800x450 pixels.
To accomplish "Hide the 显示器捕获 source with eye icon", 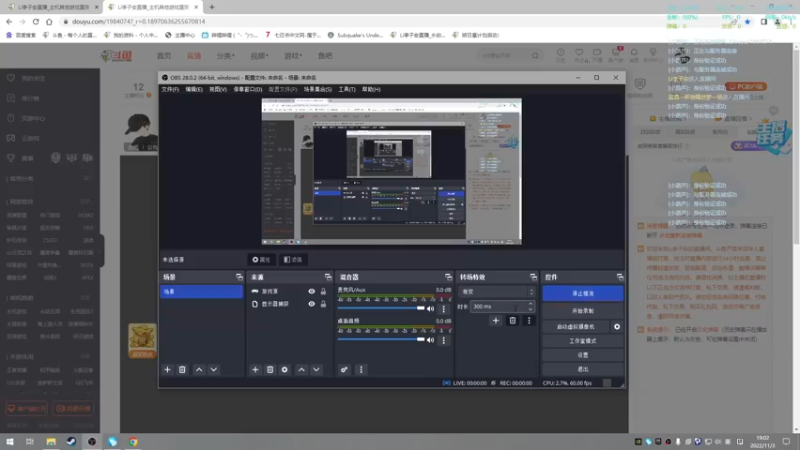I will 311,304.
